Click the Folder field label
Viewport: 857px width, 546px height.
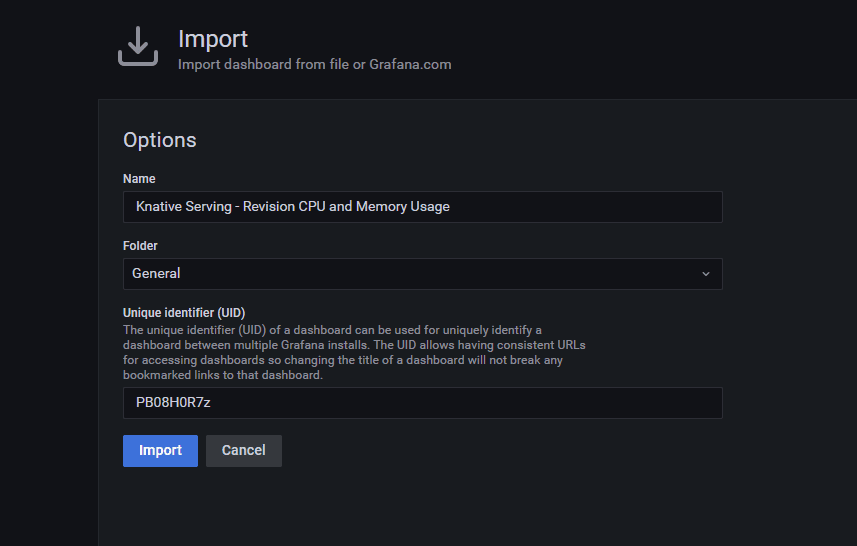pyautogui.click(x=140, y=246)
